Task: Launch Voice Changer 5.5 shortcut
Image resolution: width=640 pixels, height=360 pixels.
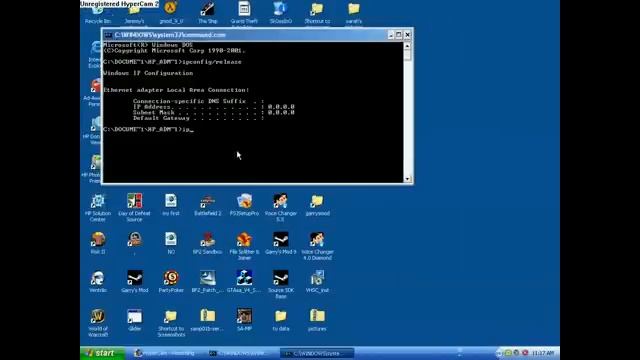Action: coord(280,207)
